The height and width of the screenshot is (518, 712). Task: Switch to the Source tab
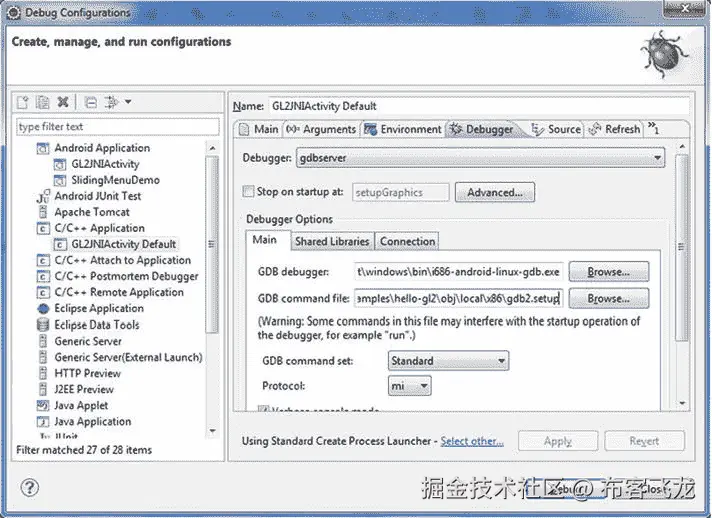pyautogui.click(x=556, y=129)
